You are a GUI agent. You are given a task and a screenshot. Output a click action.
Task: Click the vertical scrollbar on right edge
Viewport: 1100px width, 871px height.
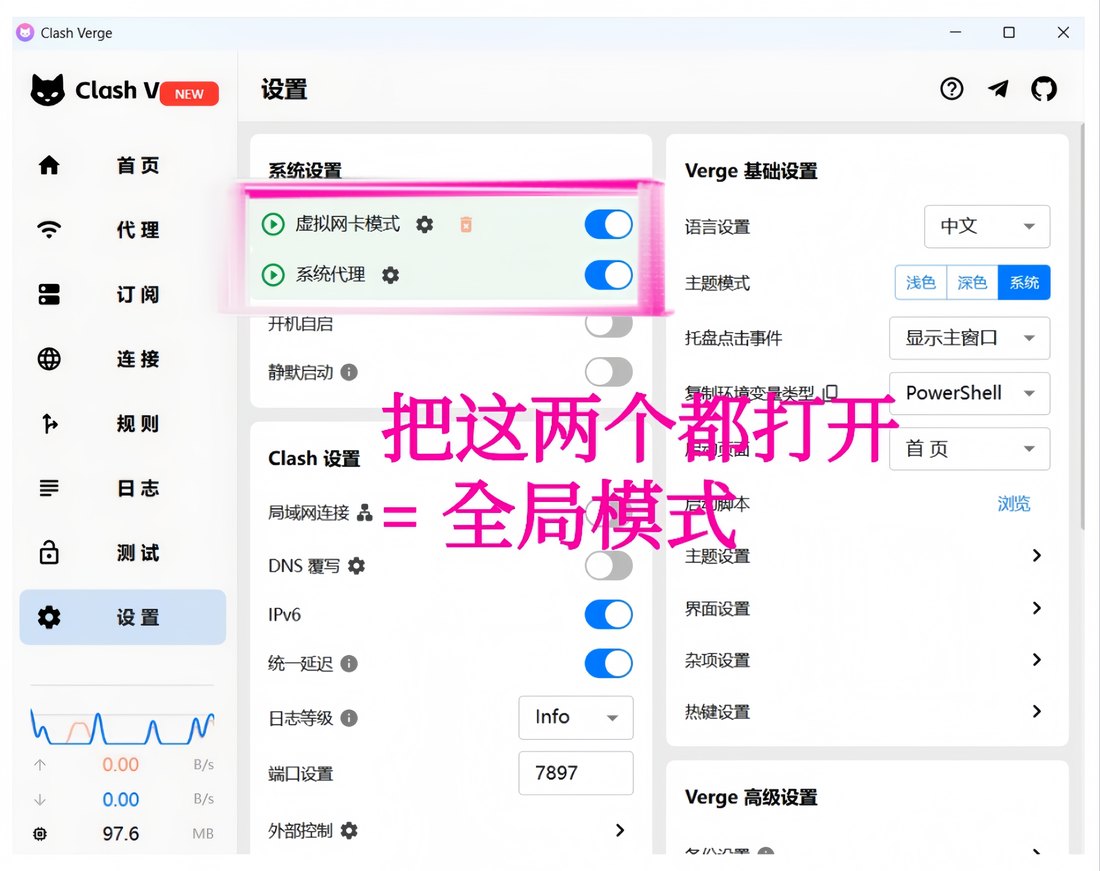point(1083,326)
